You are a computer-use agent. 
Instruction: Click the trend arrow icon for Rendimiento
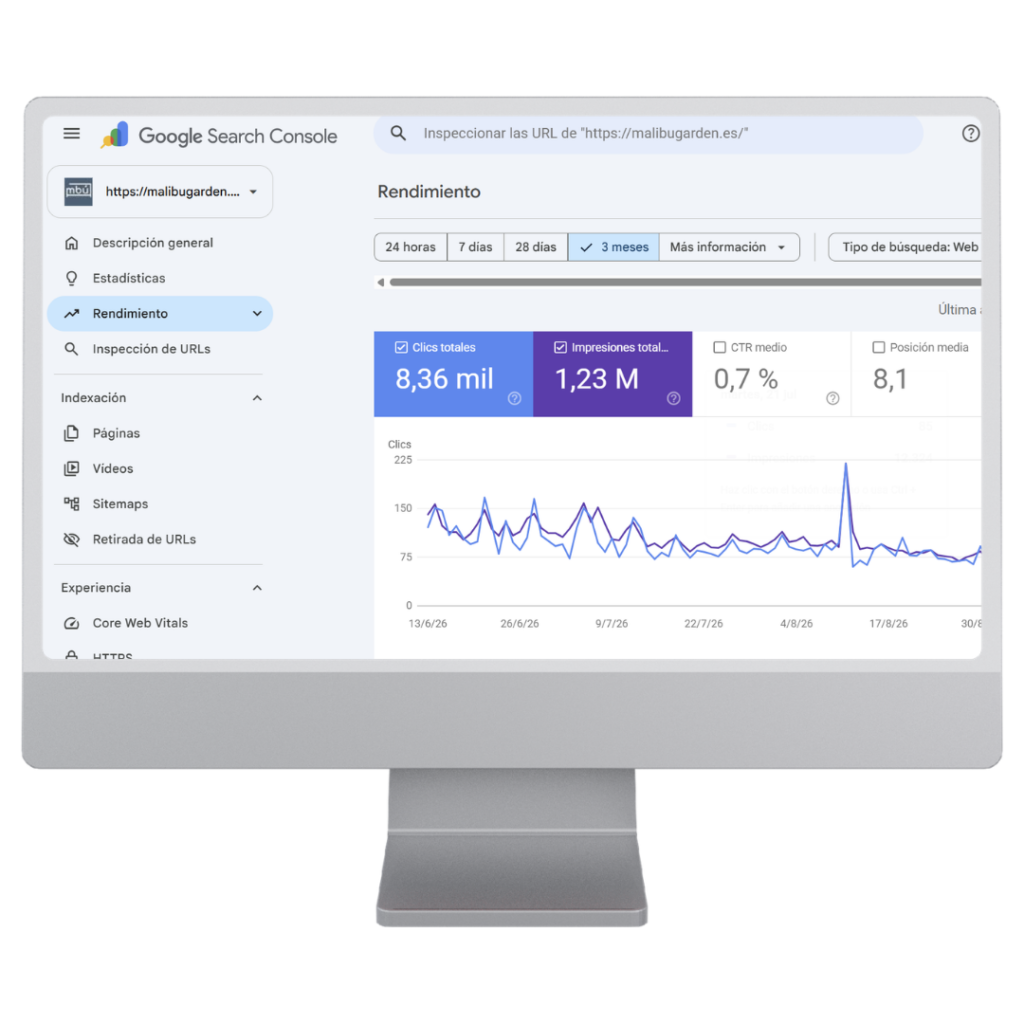coord(71,313)
